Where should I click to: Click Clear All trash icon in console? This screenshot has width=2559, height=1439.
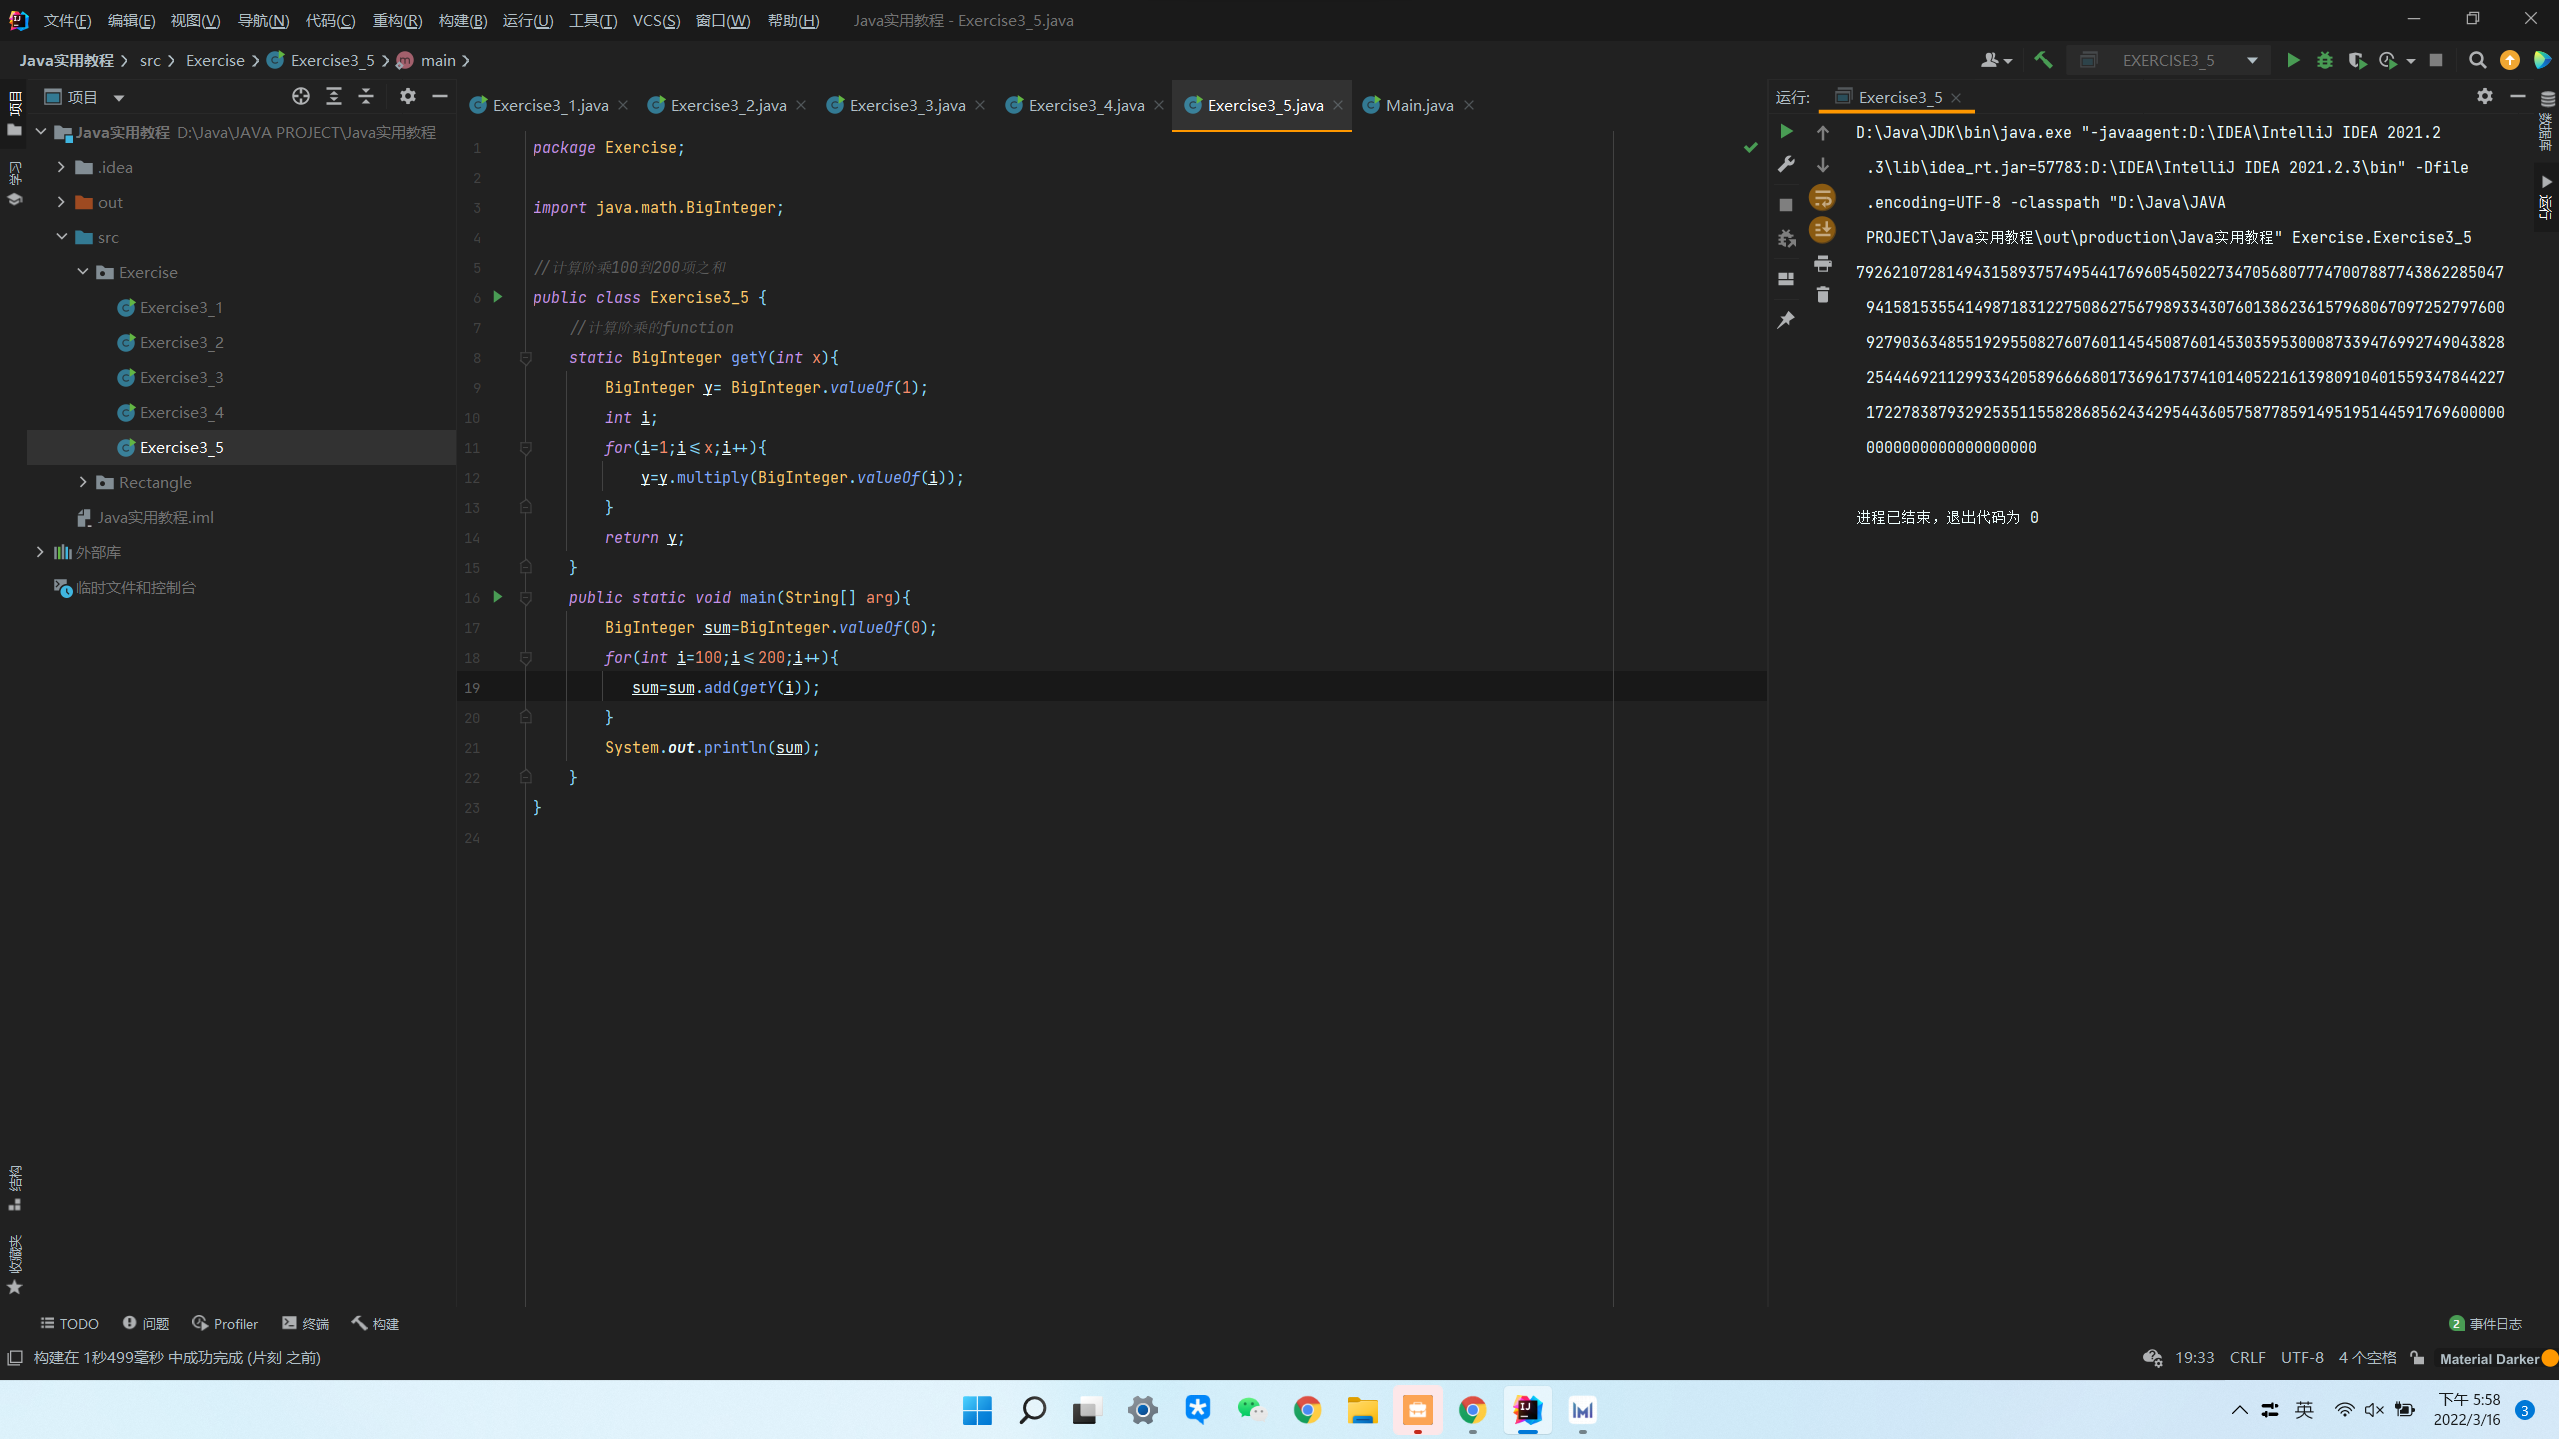click(x=1822, y=295)
